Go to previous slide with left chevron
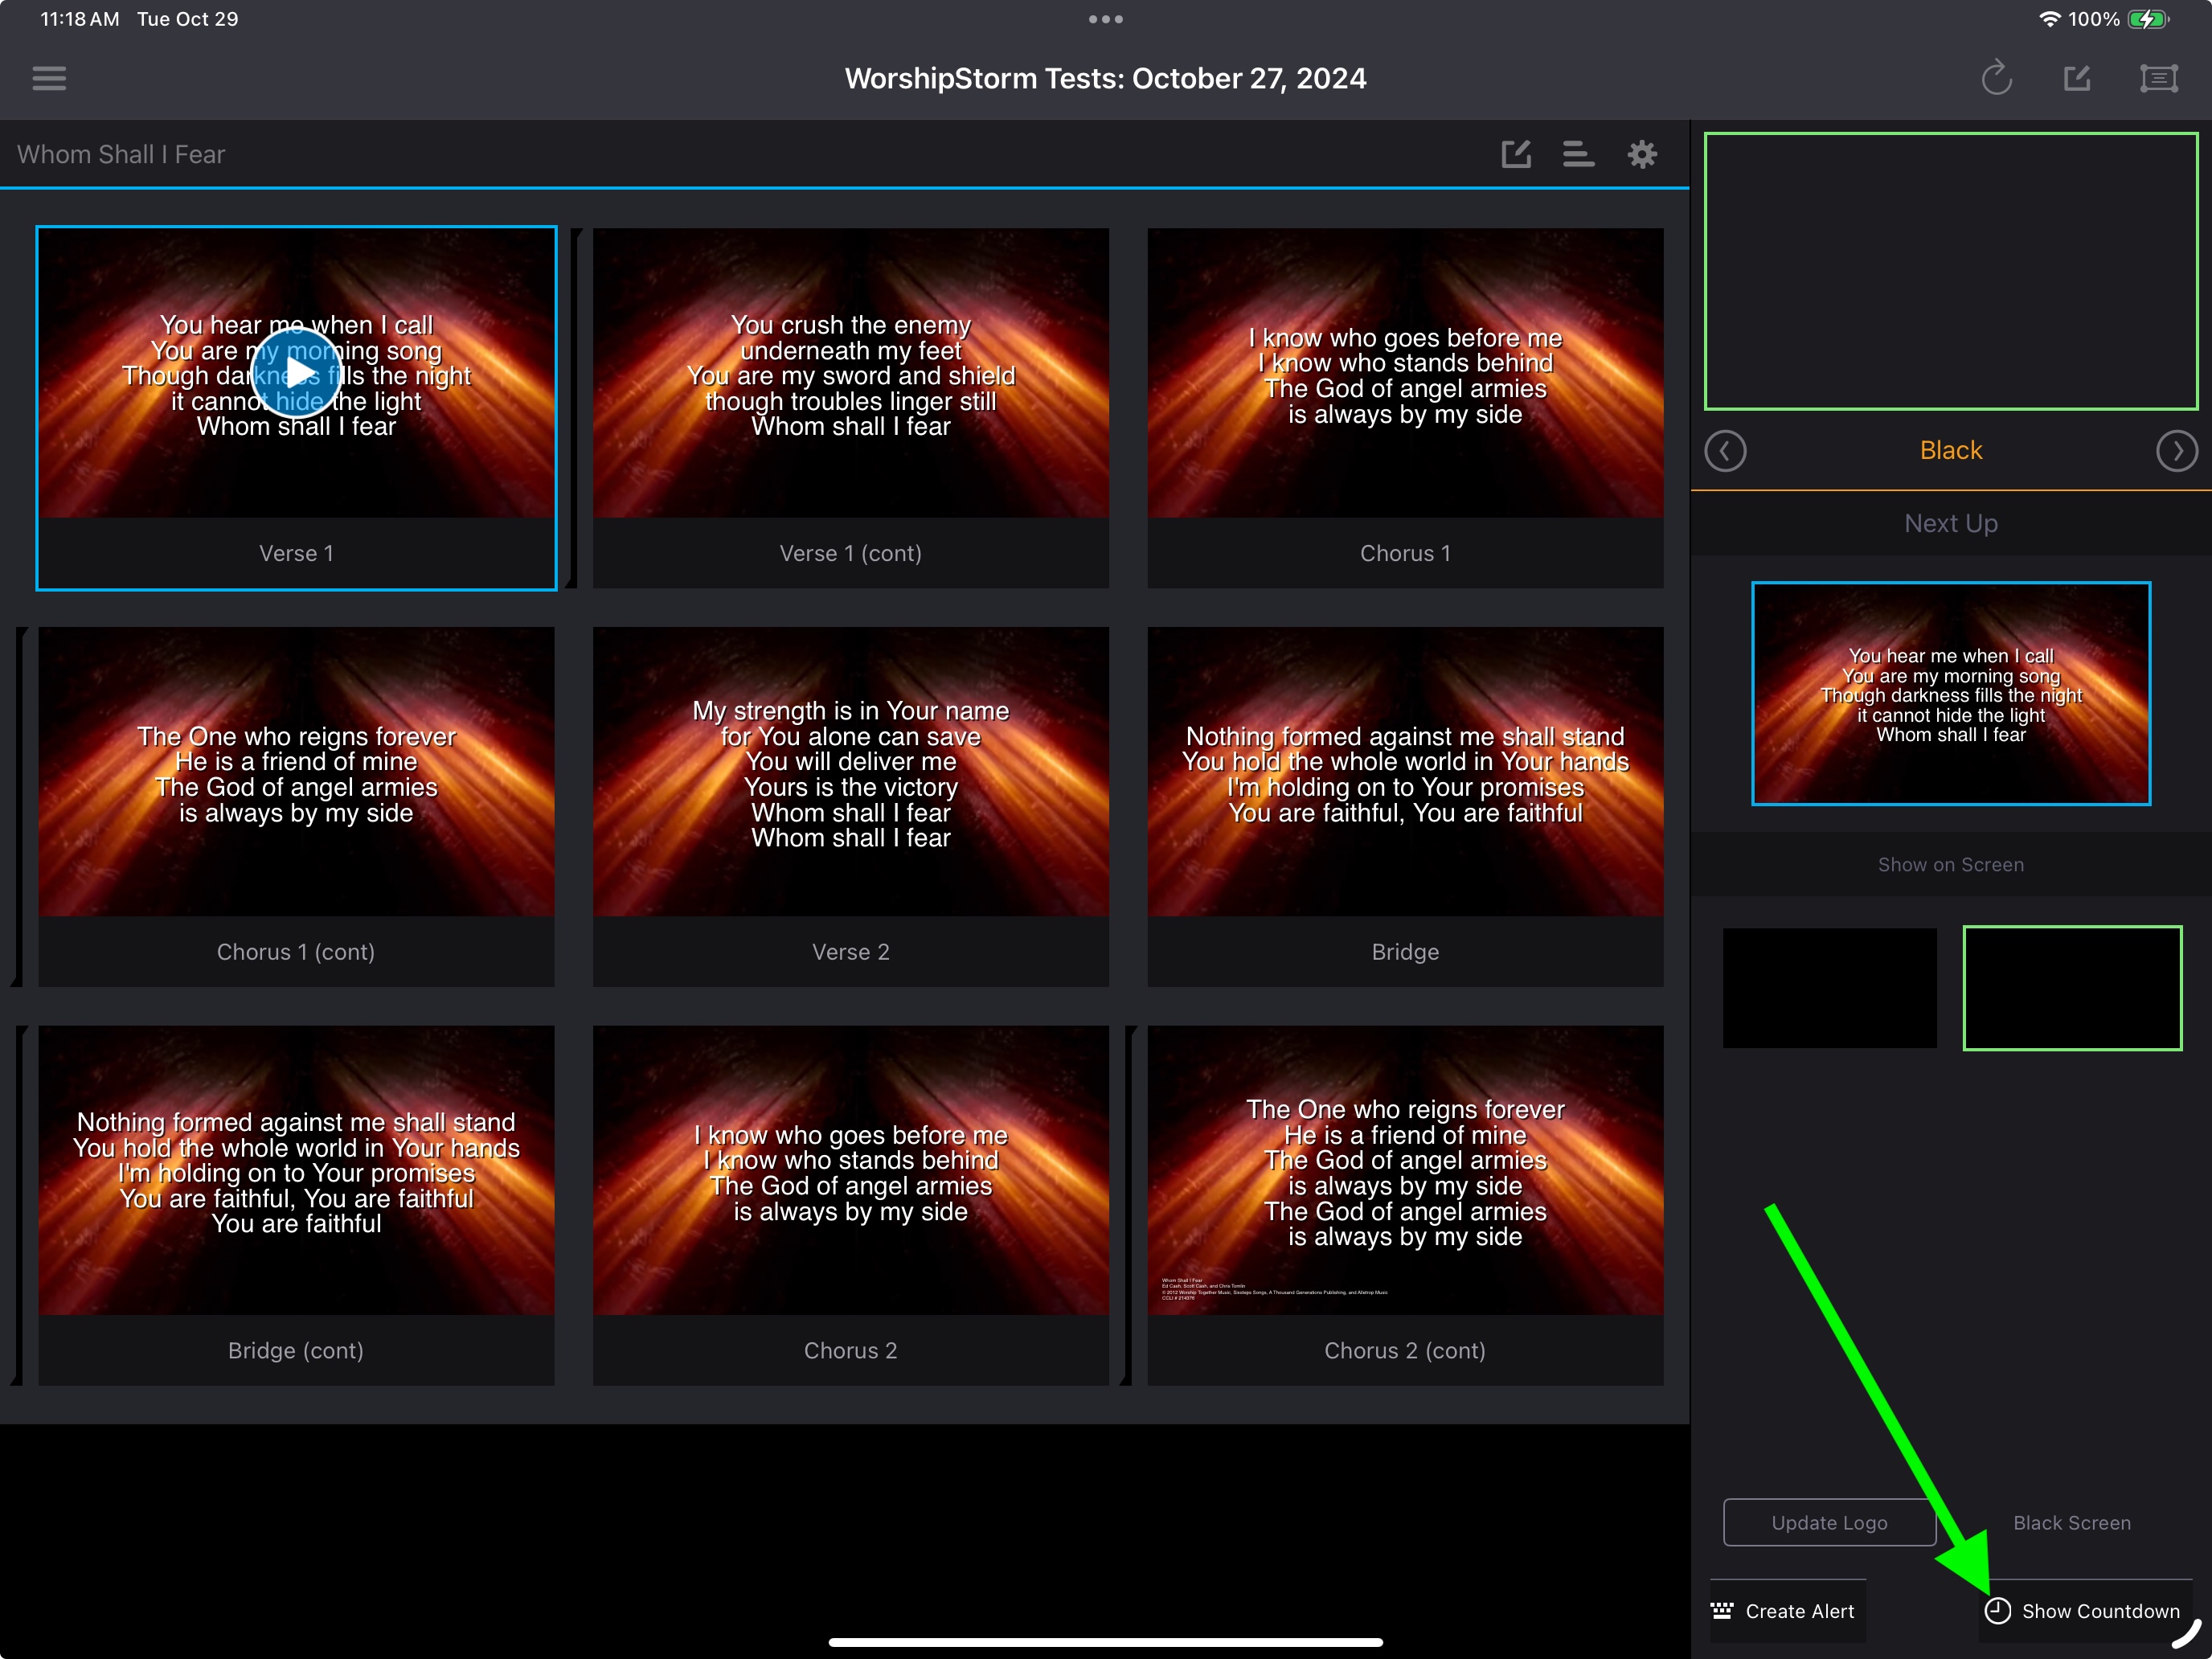 point(1725,451)
